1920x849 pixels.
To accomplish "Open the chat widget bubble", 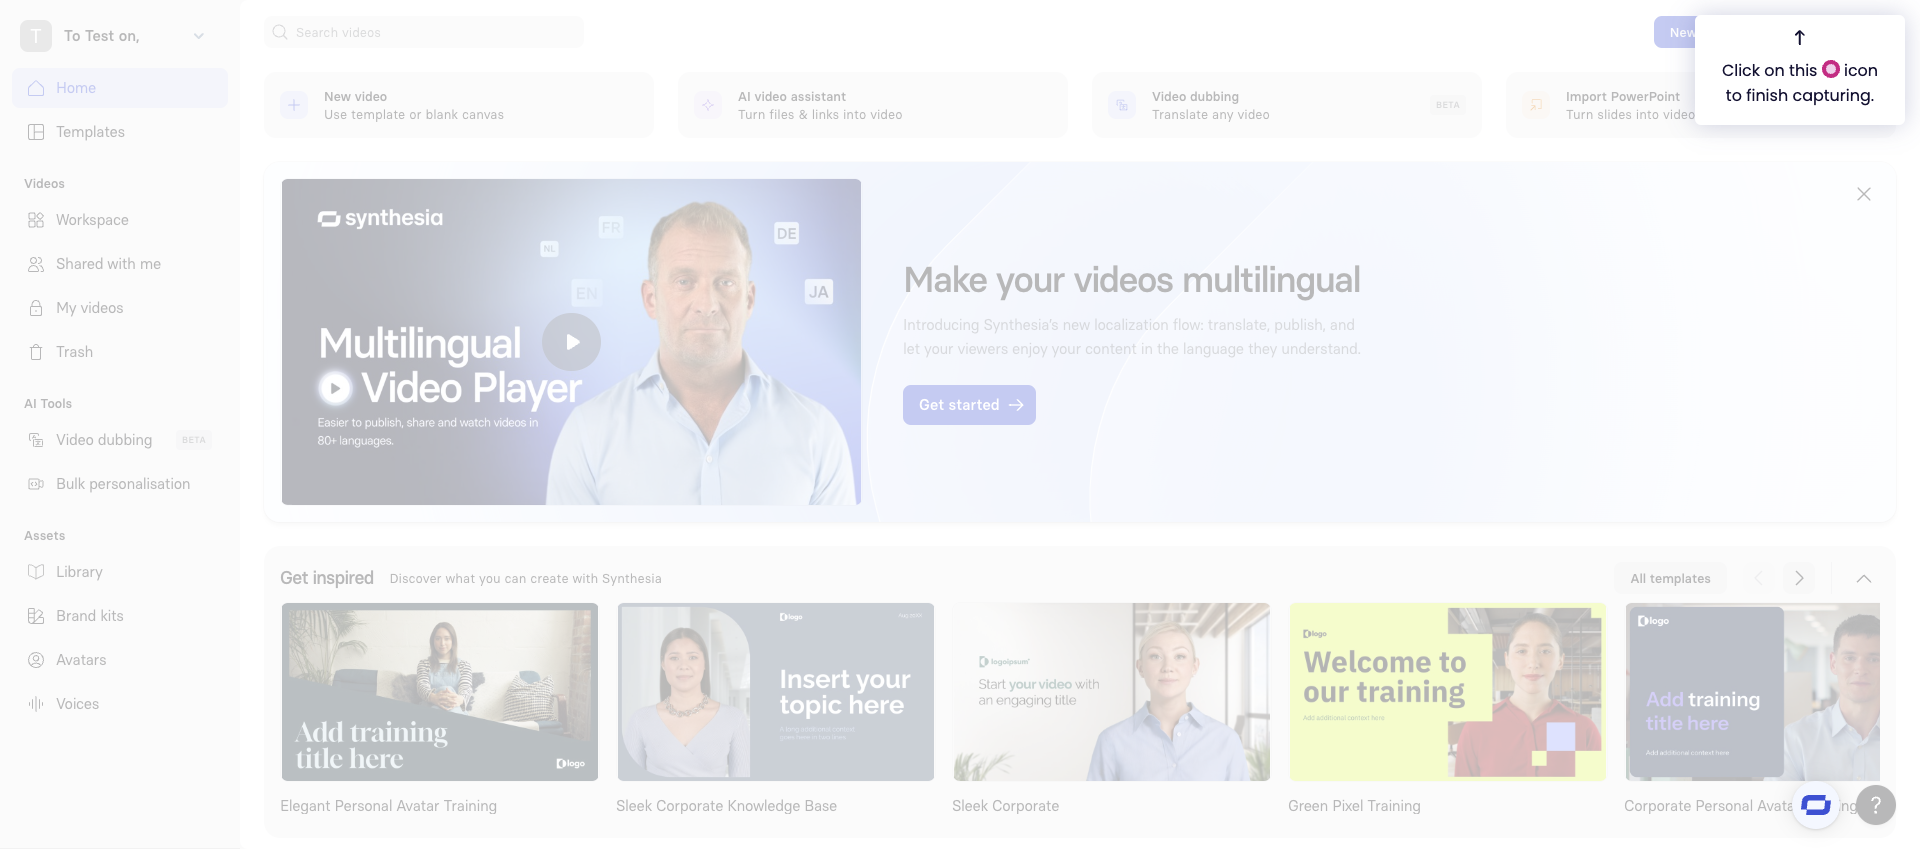I will tap(1816, 805).
